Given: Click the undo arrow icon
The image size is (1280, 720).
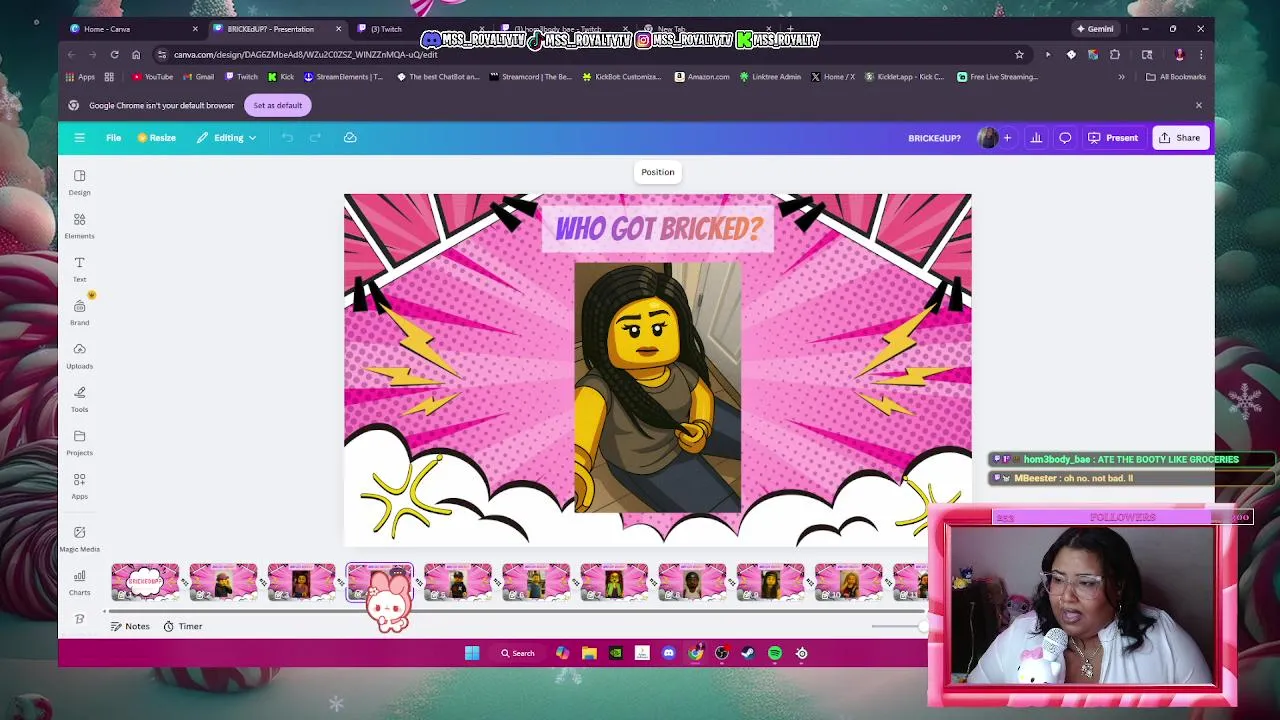Looking at the screenshot, I should pyautogui.click(x=287, y=138).
